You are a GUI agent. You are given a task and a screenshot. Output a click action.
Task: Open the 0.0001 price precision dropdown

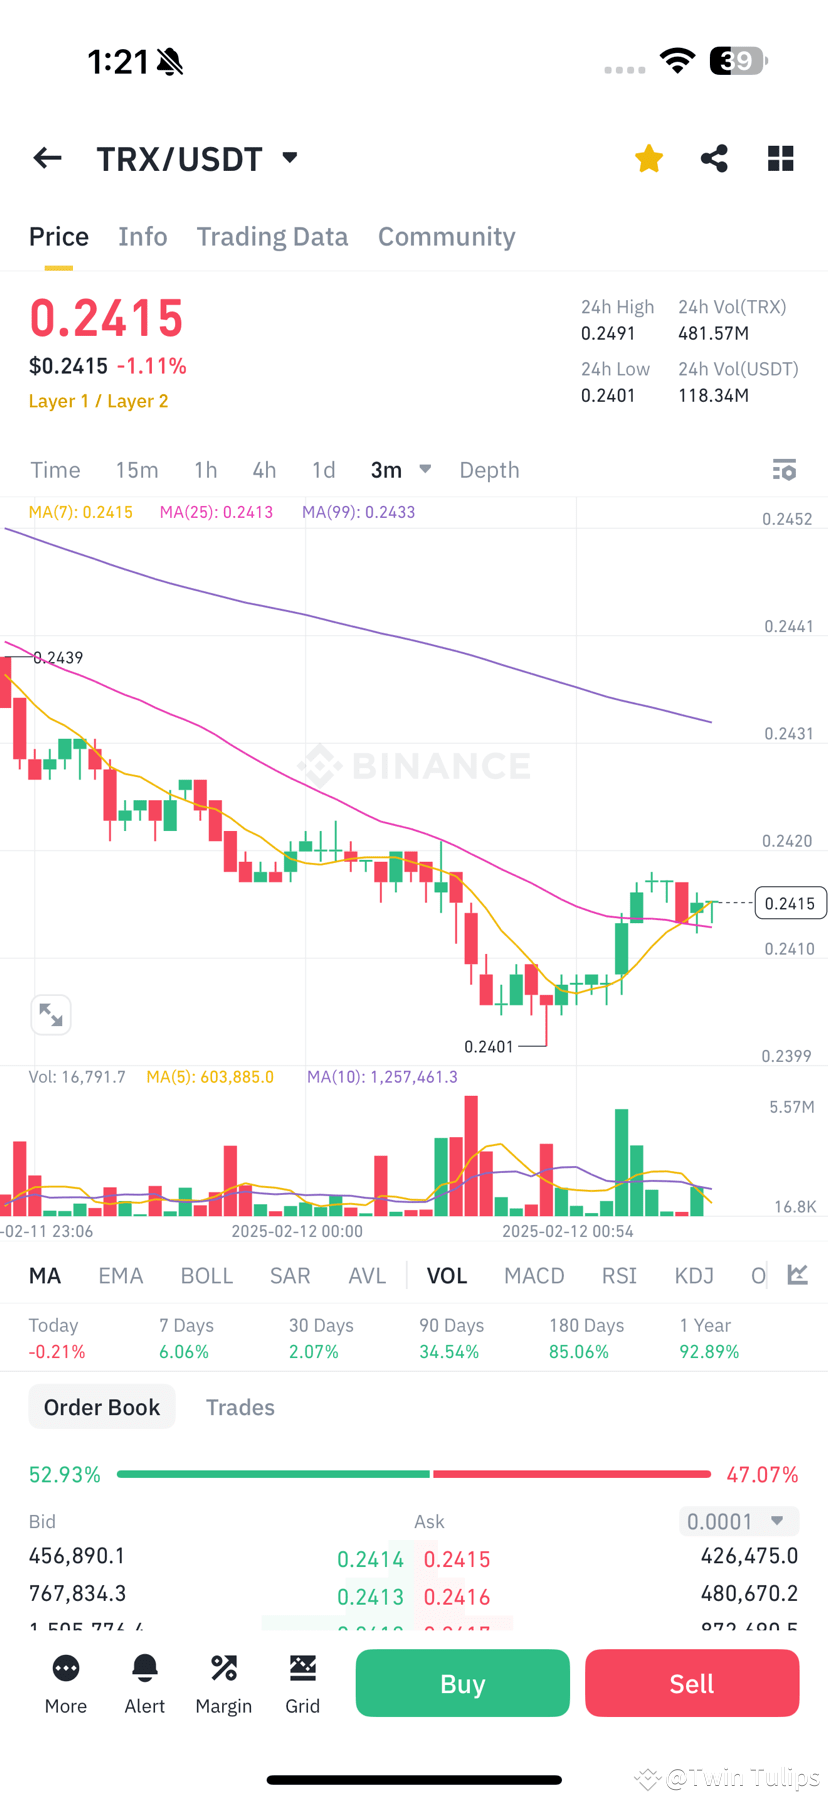[x=738, y=1521]
